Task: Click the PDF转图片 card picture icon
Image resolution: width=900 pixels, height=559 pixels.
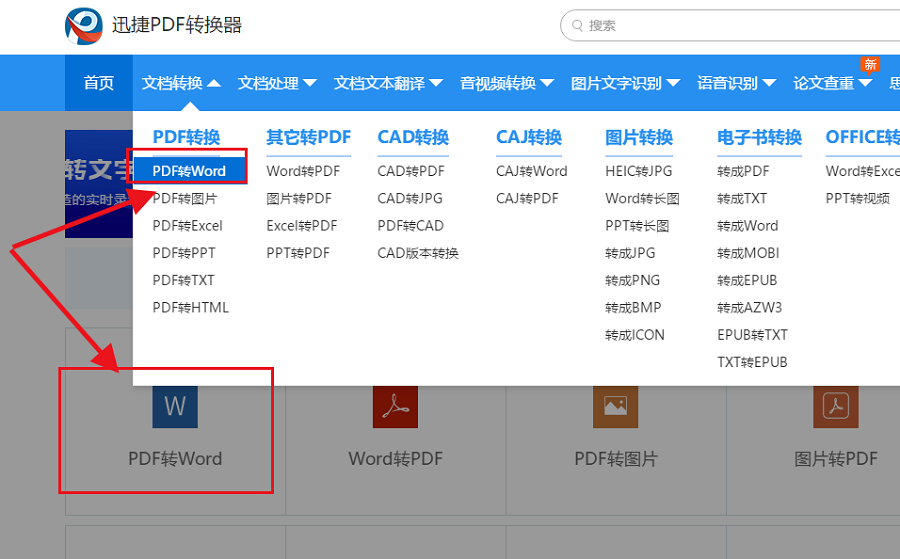Action: [615, 406]
